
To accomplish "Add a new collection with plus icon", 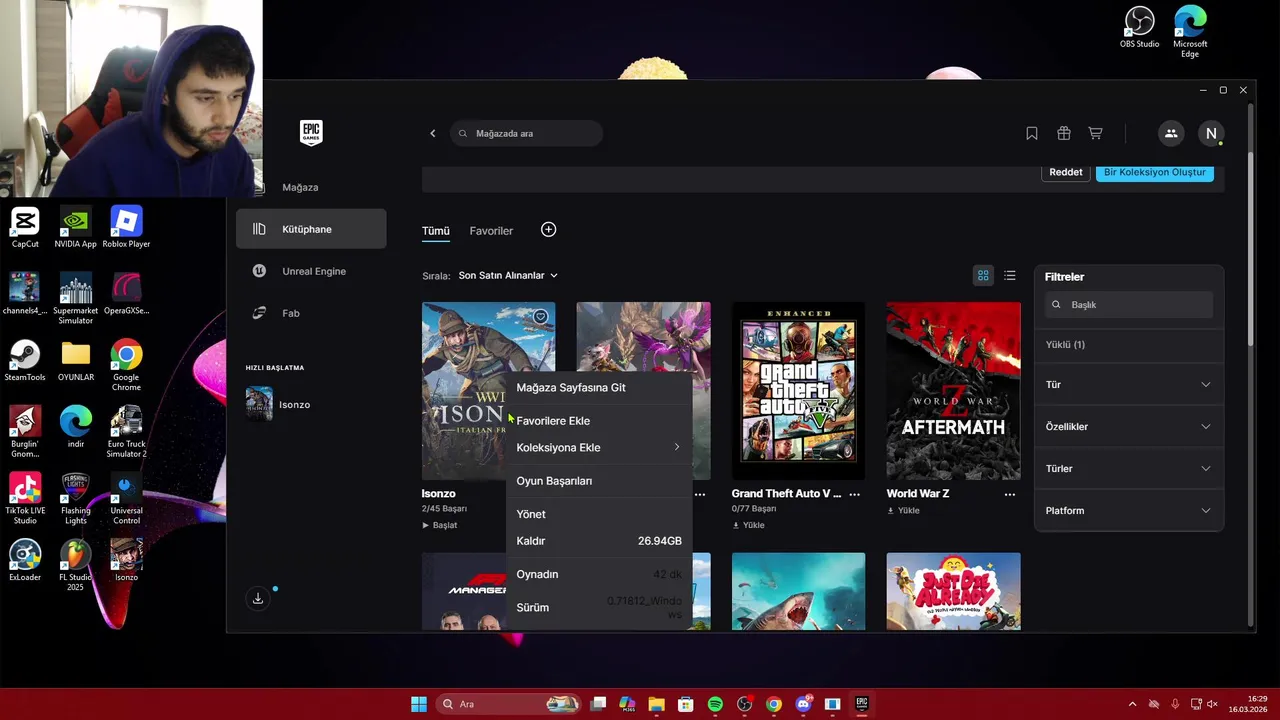I will pos(548,230).
